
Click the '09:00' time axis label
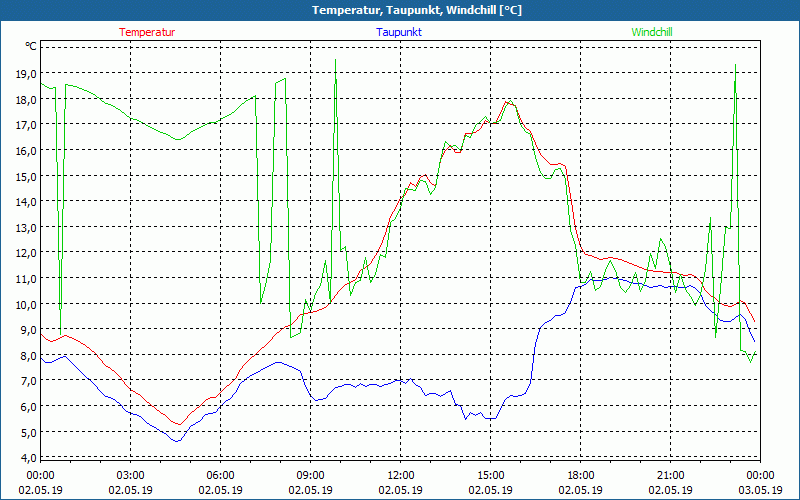[x=311, y=476]
